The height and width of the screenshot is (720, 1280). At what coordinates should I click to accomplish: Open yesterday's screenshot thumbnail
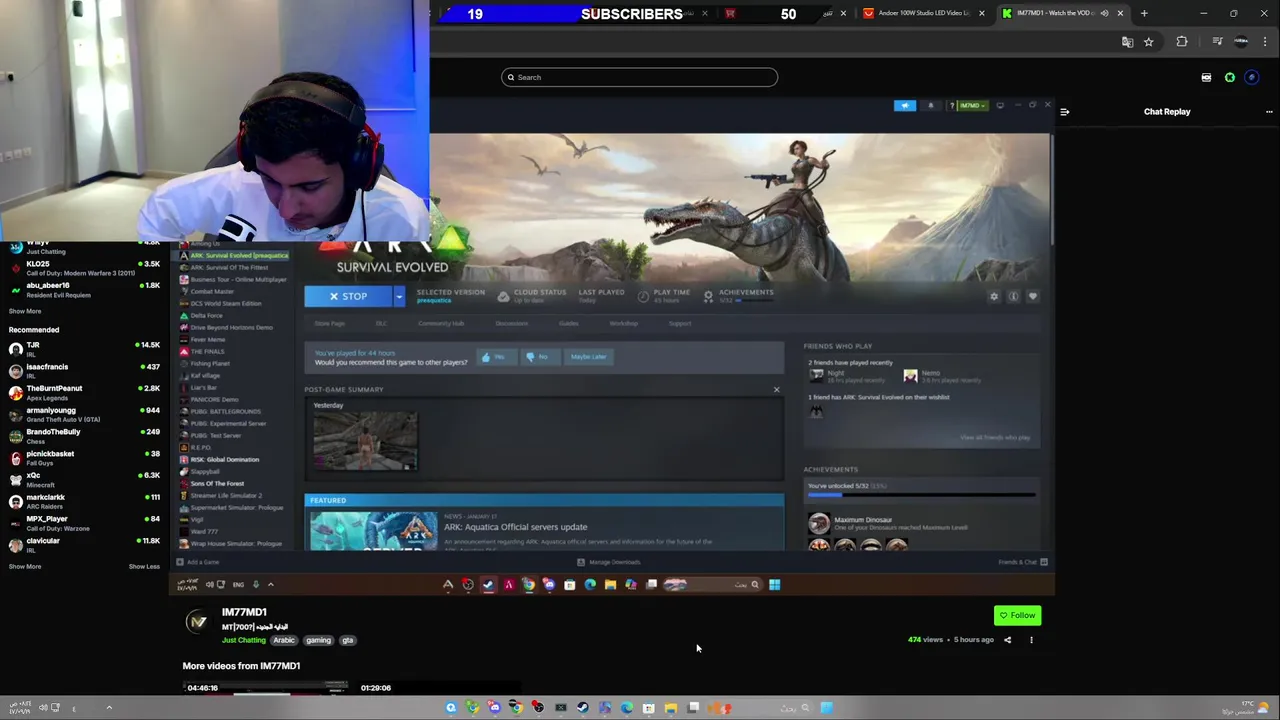(x=365, y=441)
